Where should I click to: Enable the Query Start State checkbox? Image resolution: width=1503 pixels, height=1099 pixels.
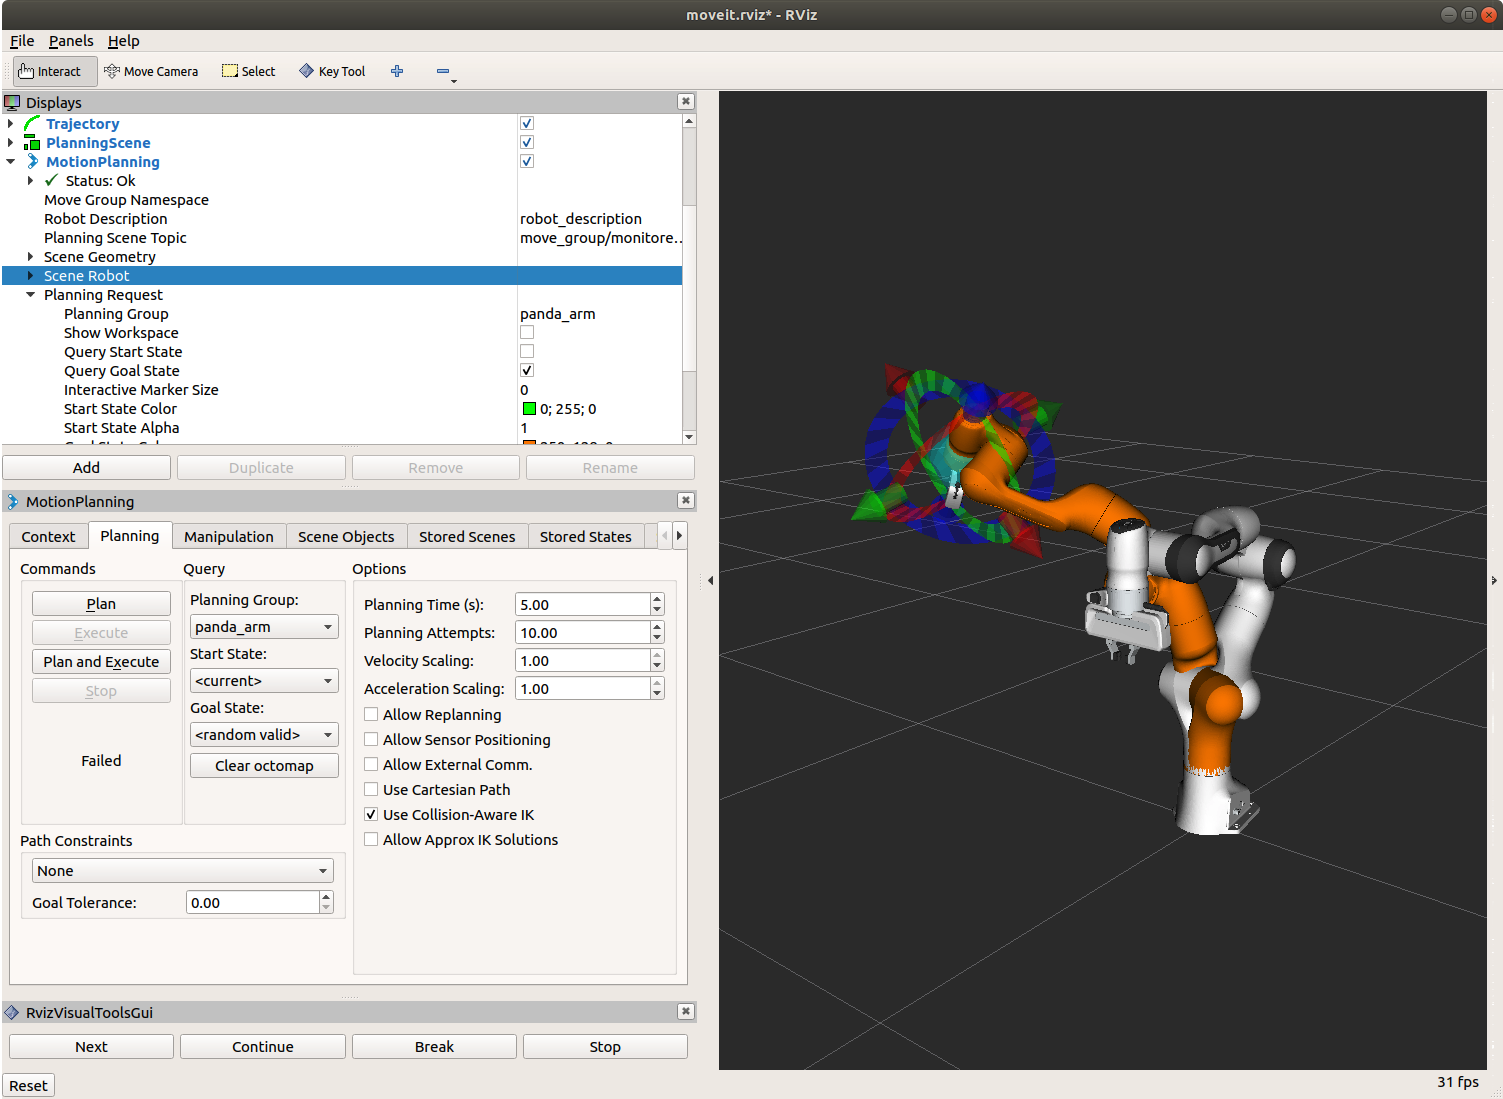tap(527, 351)
